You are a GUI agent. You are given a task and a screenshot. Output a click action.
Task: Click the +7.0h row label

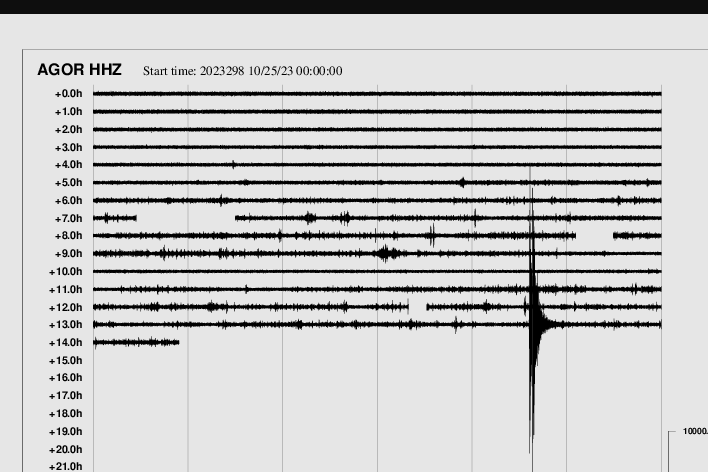pyautogui.click(x=68, y=218)
